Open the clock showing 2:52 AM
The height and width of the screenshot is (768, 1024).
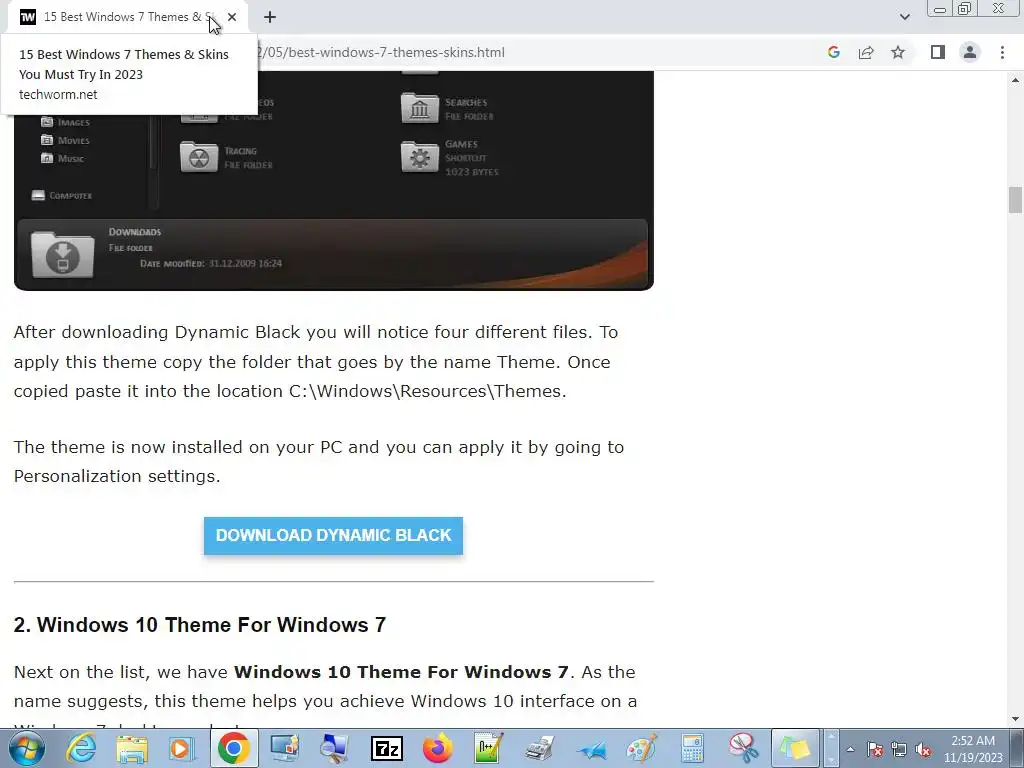pos(972,749)
